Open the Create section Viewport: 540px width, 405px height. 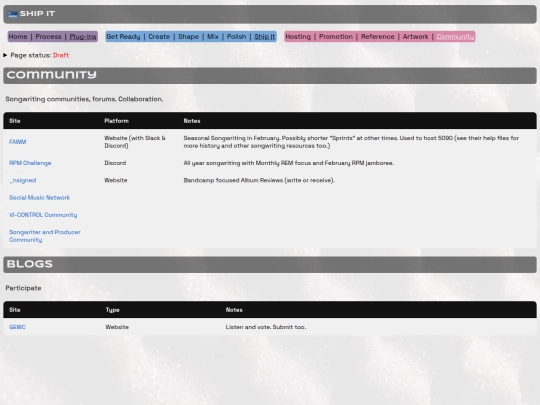(159, 37)
